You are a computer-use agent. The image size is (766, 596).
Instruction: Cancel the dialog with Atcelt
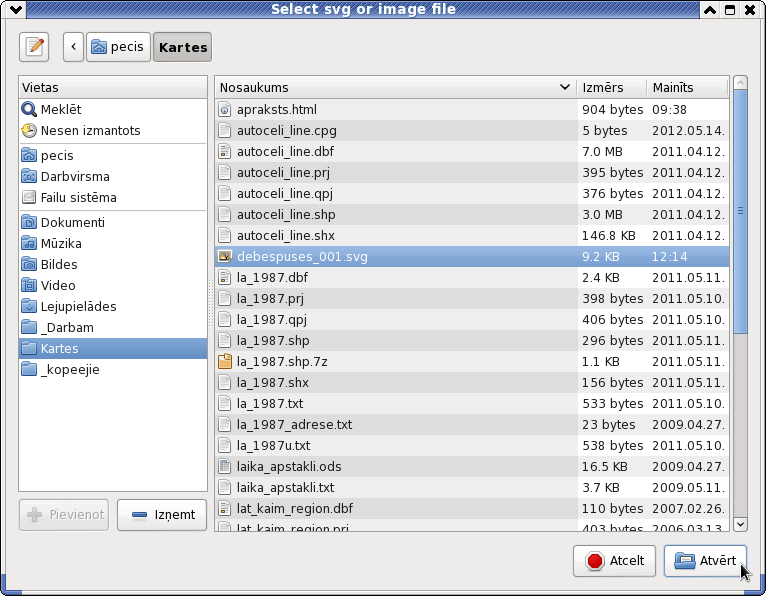[614, 561]
